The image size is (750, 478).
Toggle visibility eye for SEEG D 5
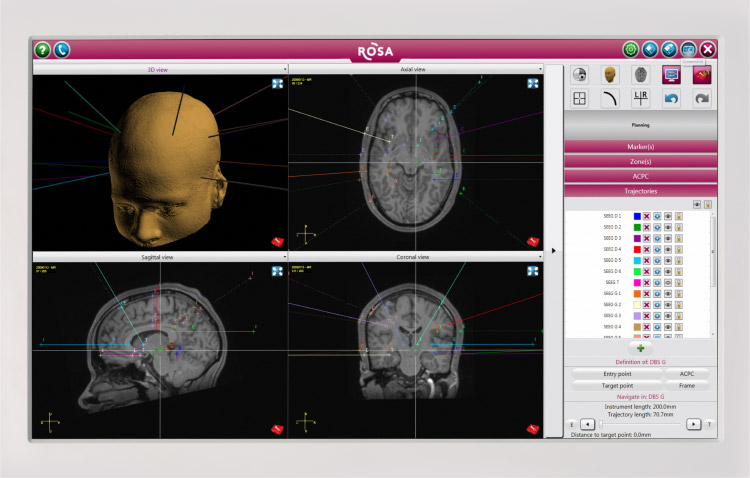coord(668,260)
